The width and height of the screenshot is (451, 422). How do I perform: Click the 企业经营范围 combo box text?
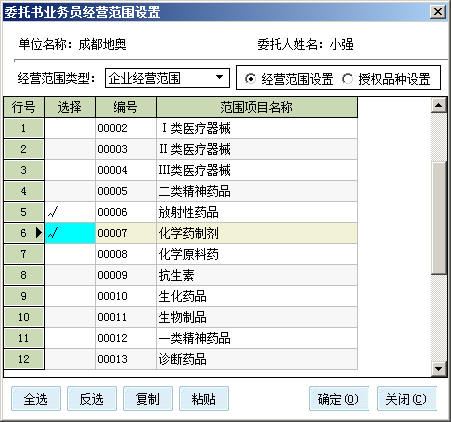point(144,78)
